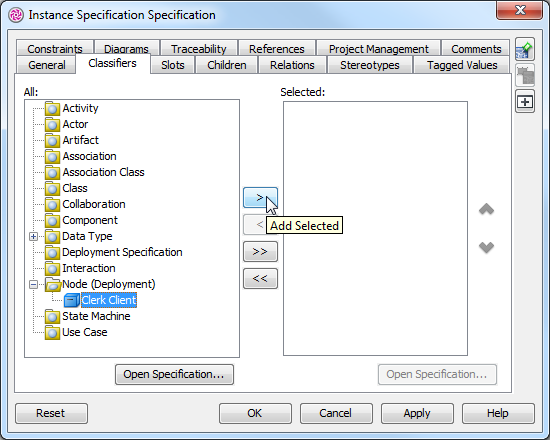Click inside the empty Selected list box
This screenshot has height=440, width=550.
point(375,228)
